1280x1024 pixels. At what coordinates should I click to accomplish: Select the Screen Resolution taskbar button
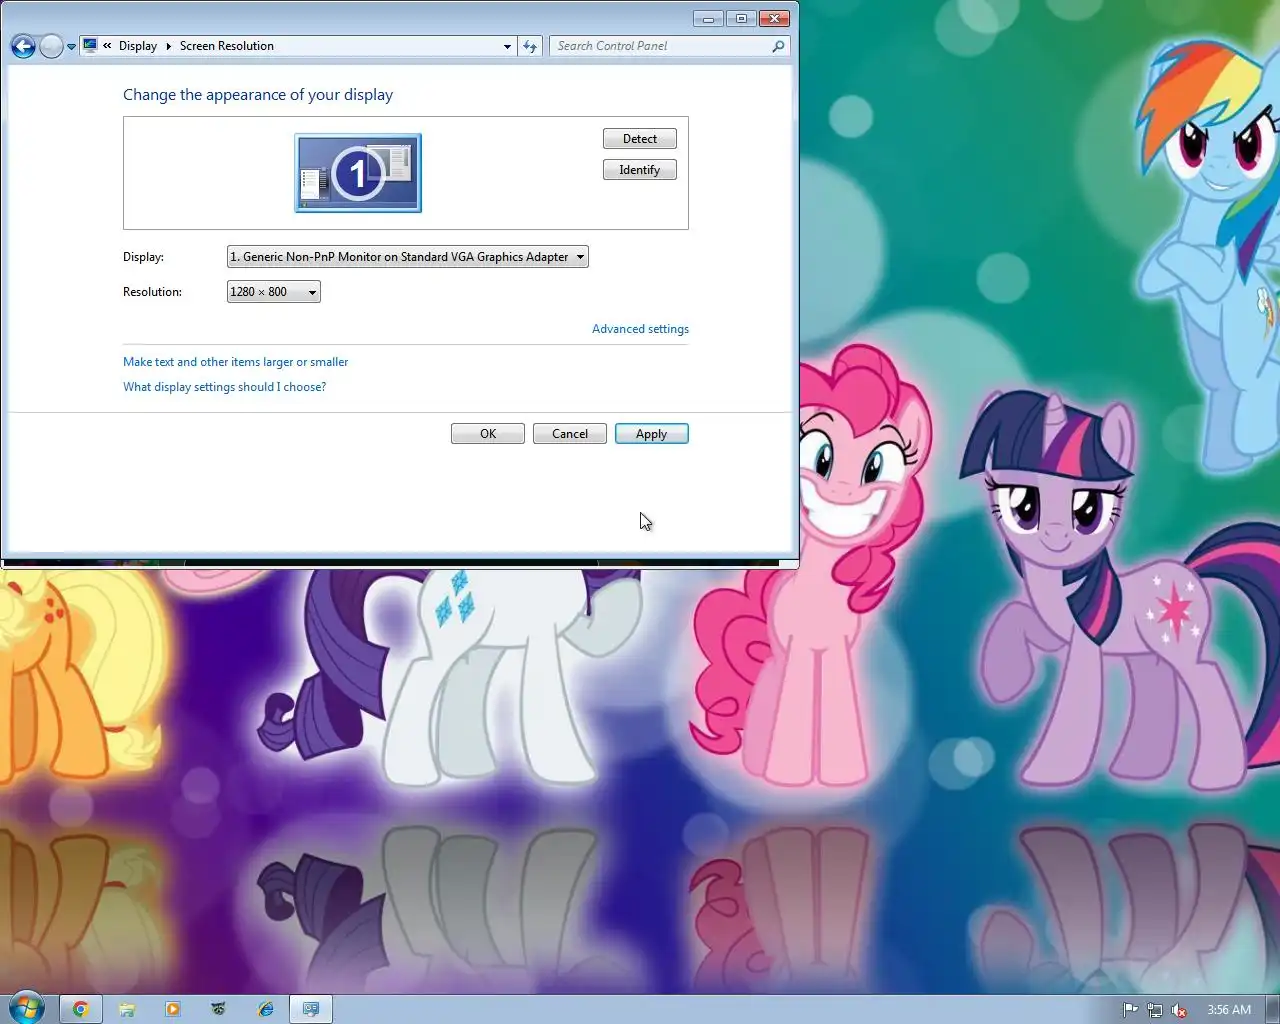click(x=311, y=1009)
